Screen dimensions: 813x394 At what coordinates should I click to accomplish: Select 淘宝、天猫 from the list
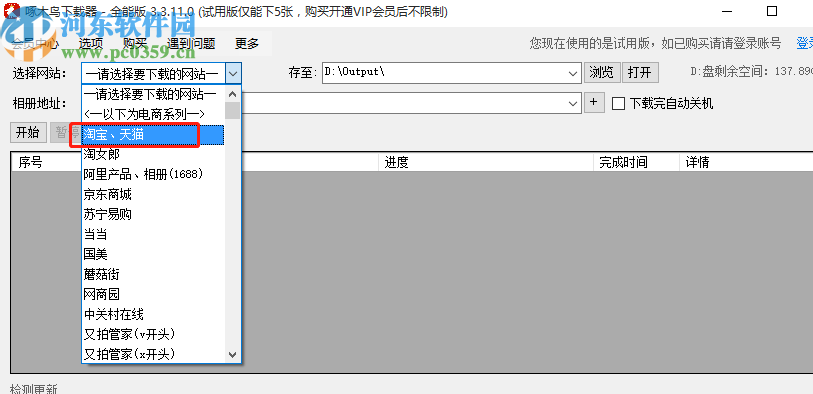pyautogui.click(x=153, y=135)
